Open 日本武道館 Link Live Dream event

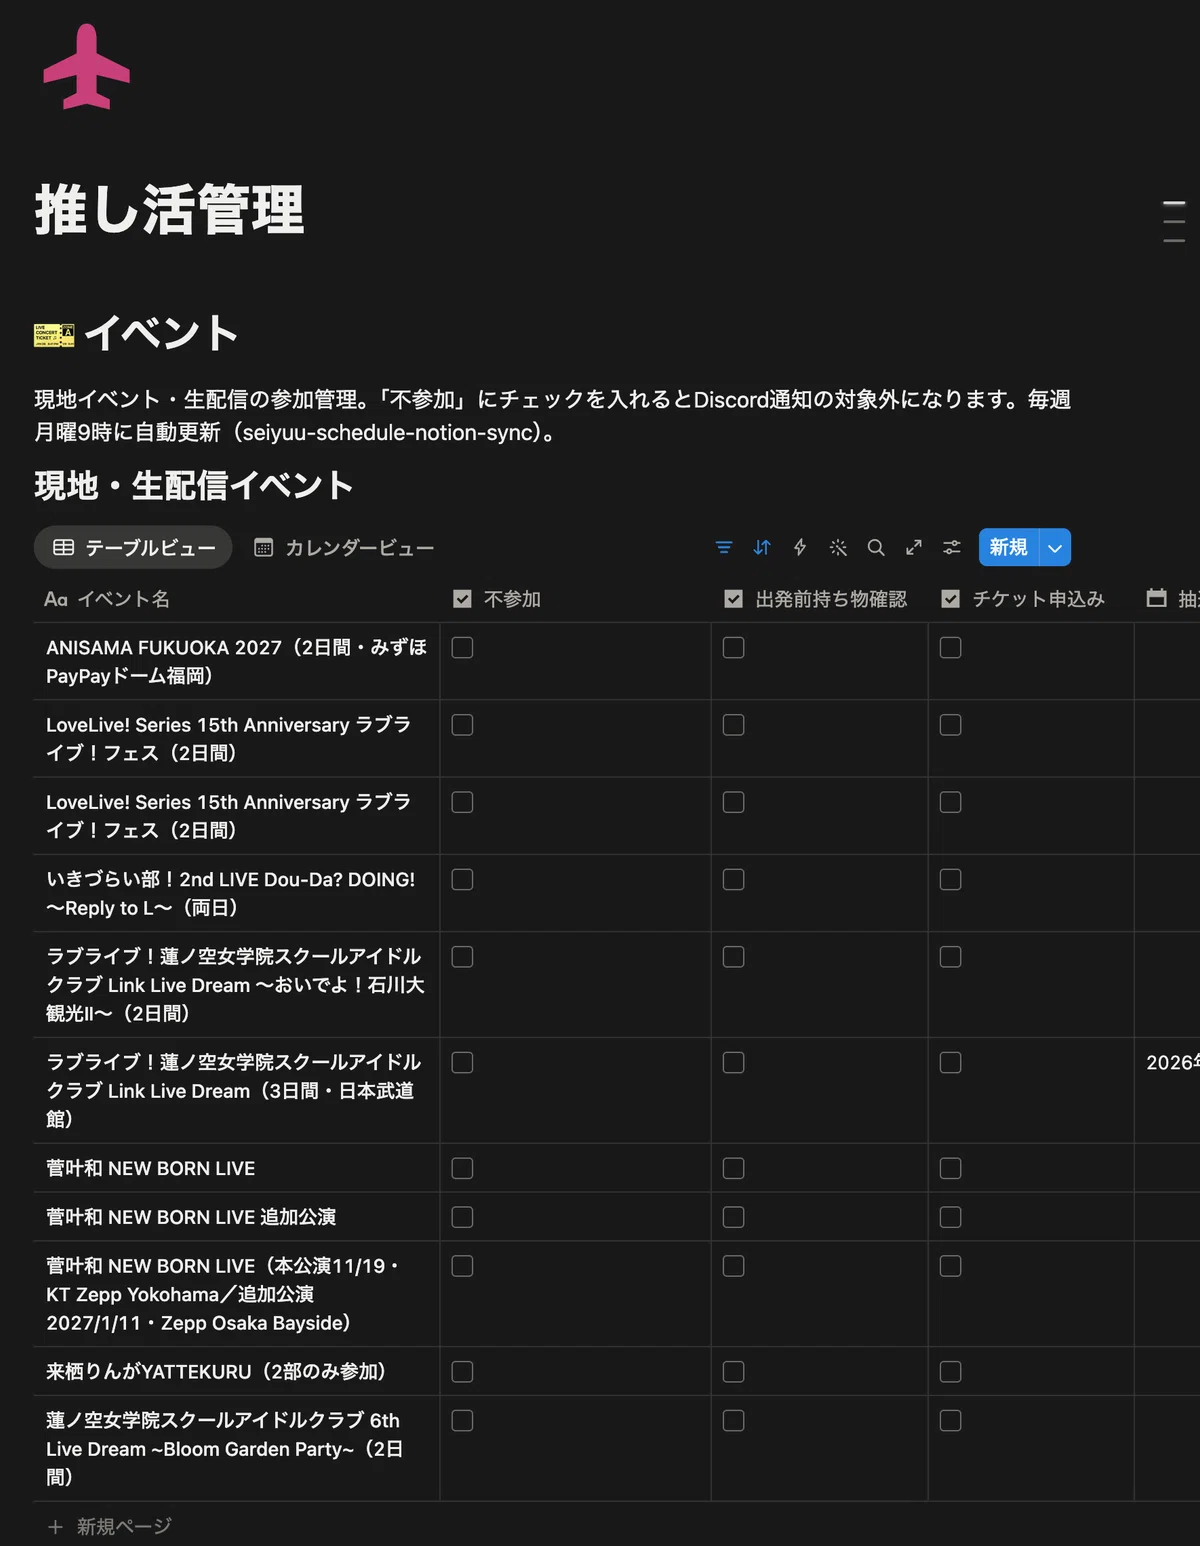pos(233,1091)
